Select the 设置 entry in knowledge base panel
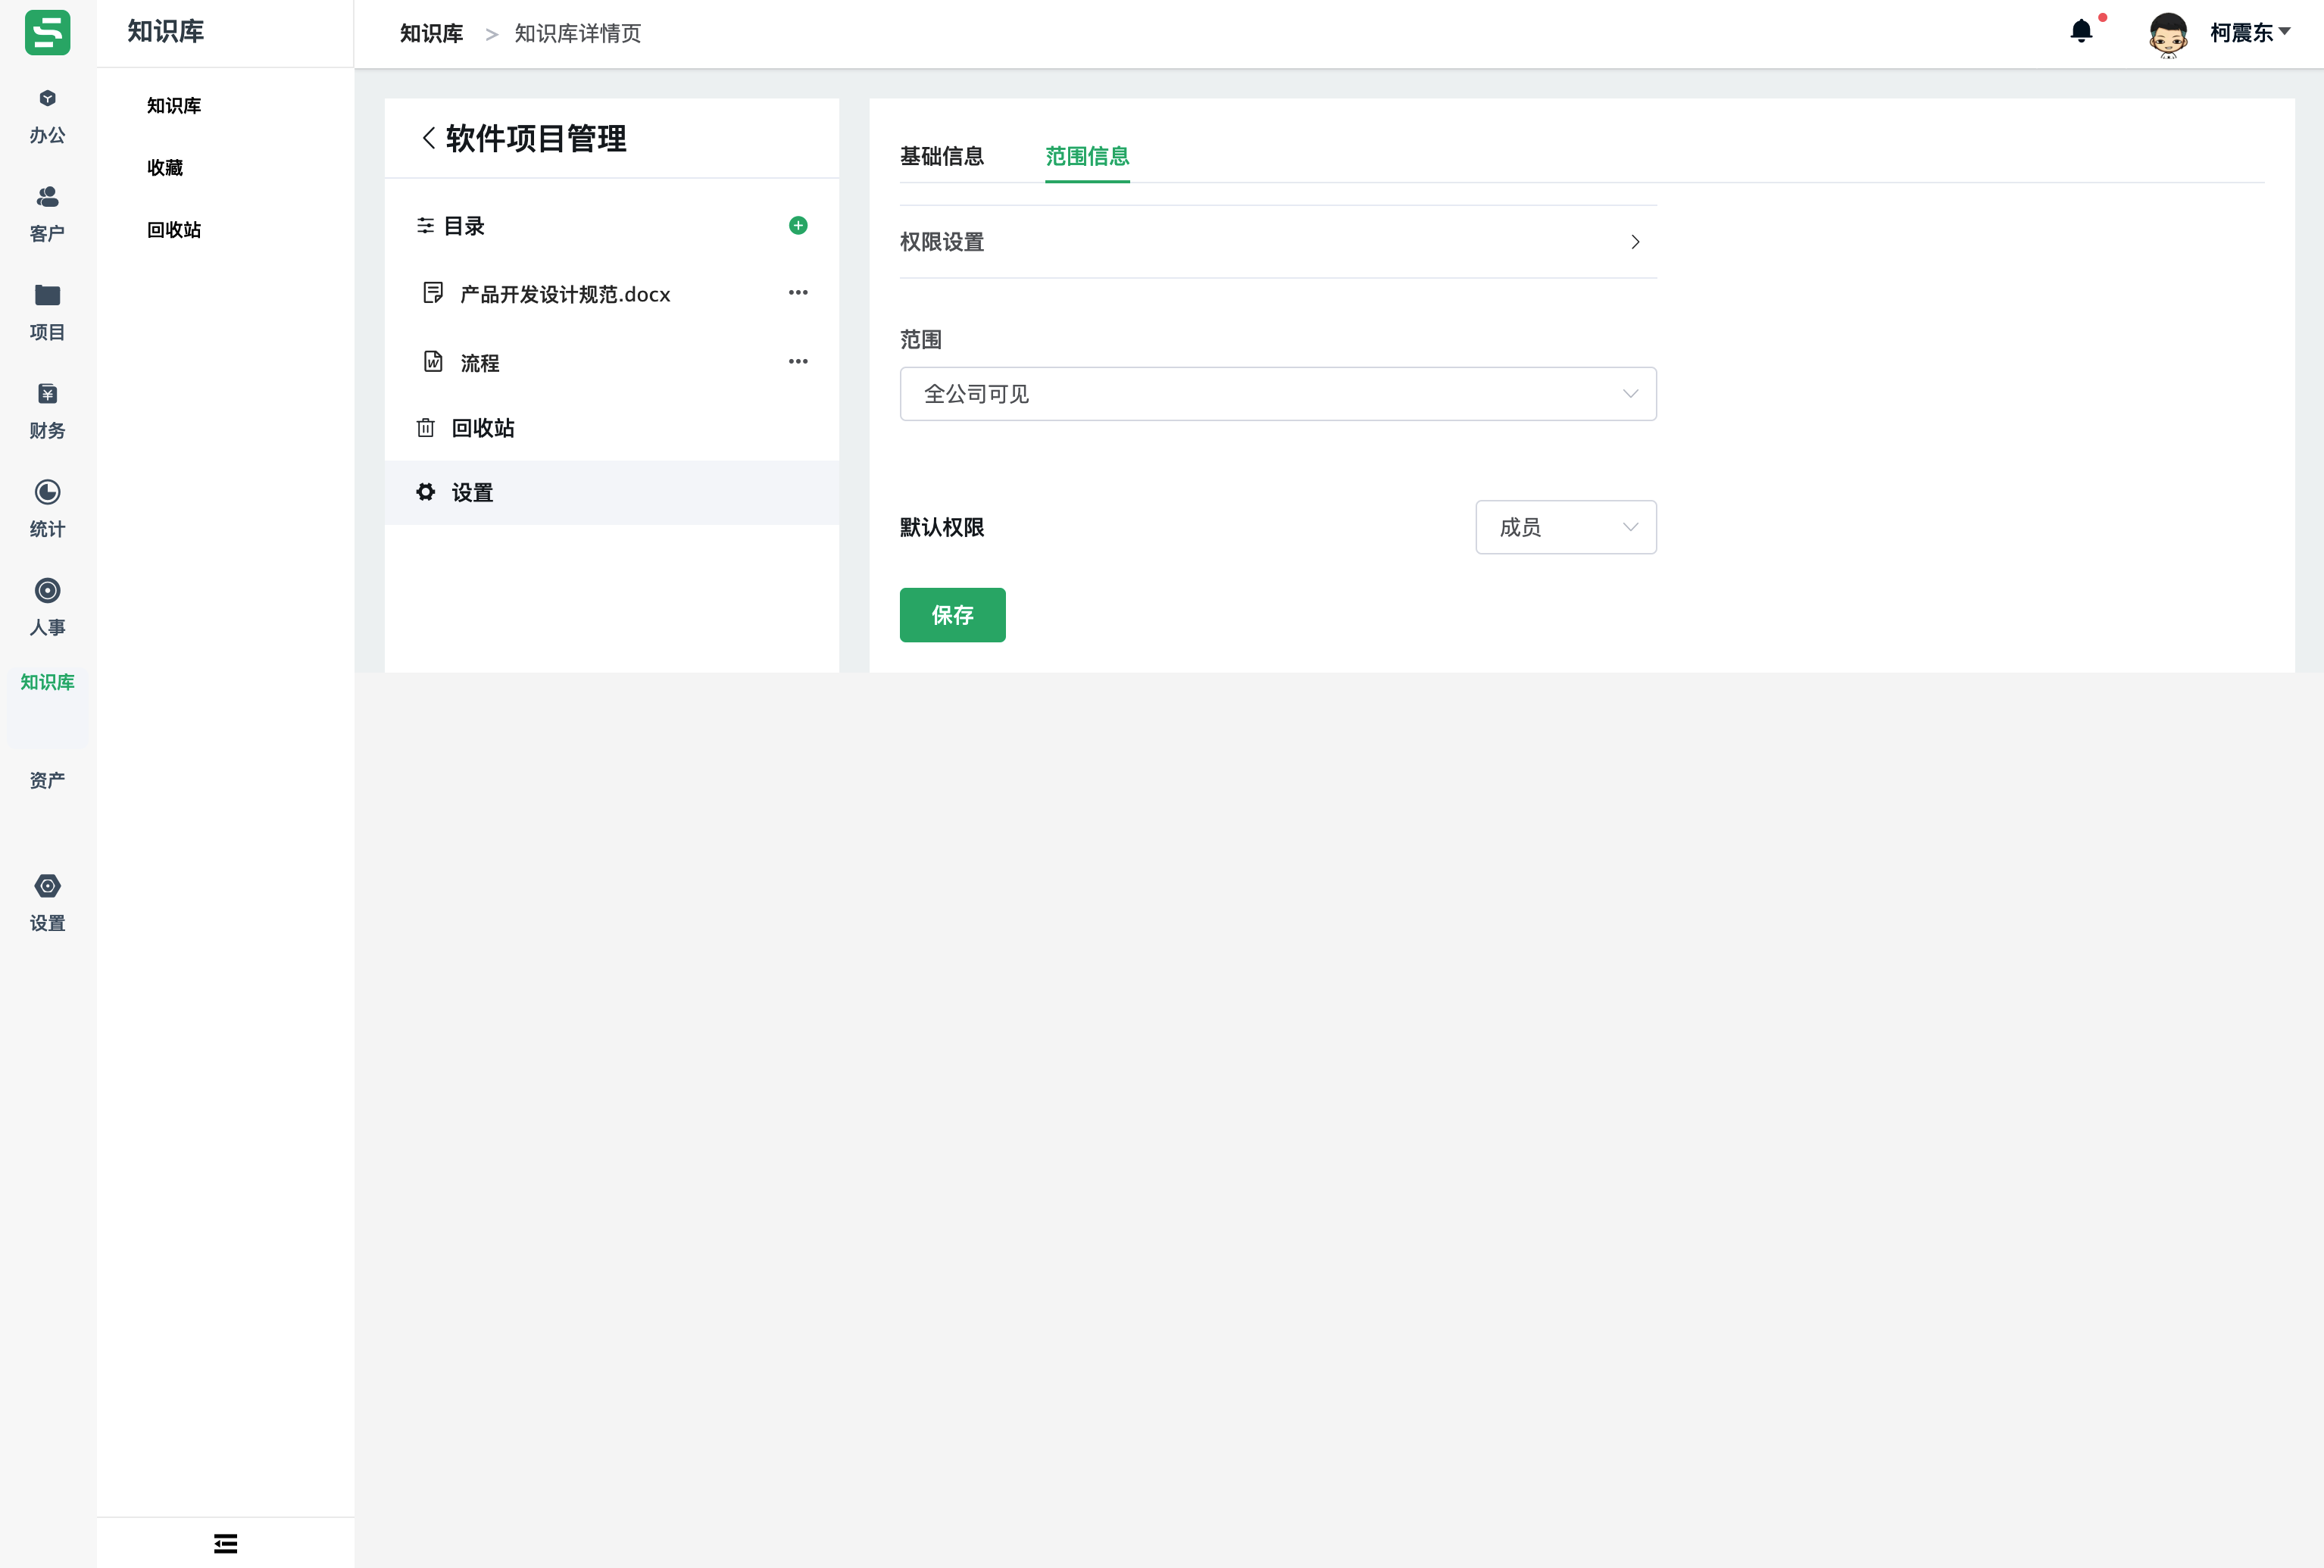 click(611, 492)
